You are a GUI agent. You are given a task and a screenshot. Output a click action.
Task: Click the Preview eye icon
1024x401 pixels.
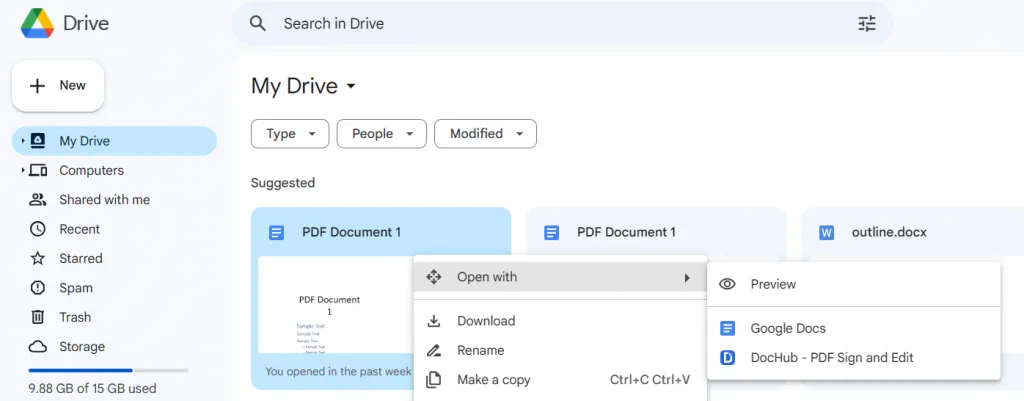[728, 284]
